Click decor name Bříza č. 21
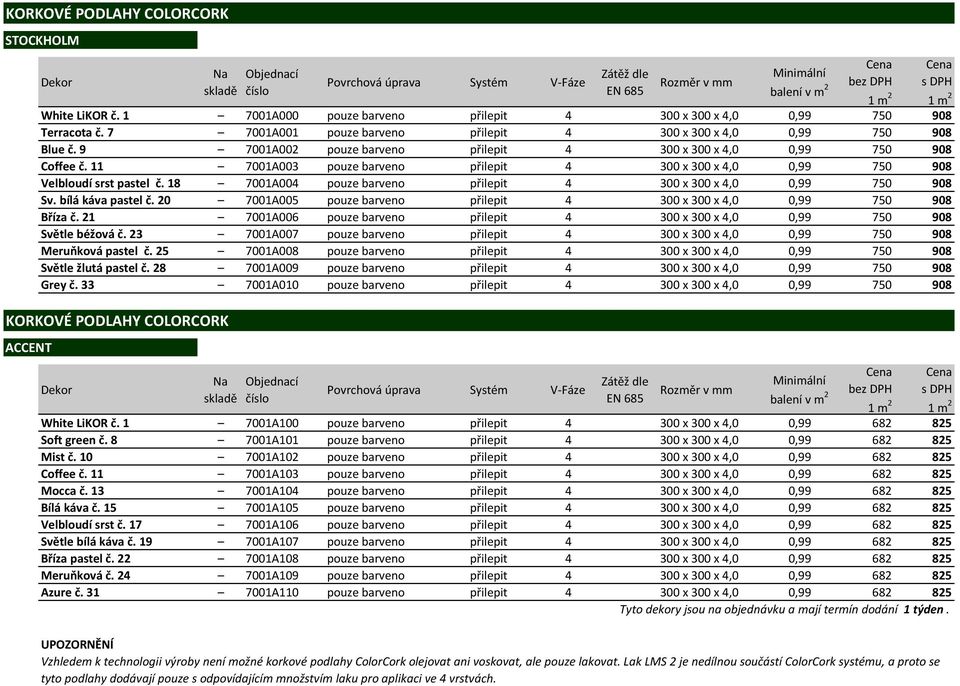Image resolution: width=960 pixels, height=686 pixels. pyautogui.click(x=68, y=217)
